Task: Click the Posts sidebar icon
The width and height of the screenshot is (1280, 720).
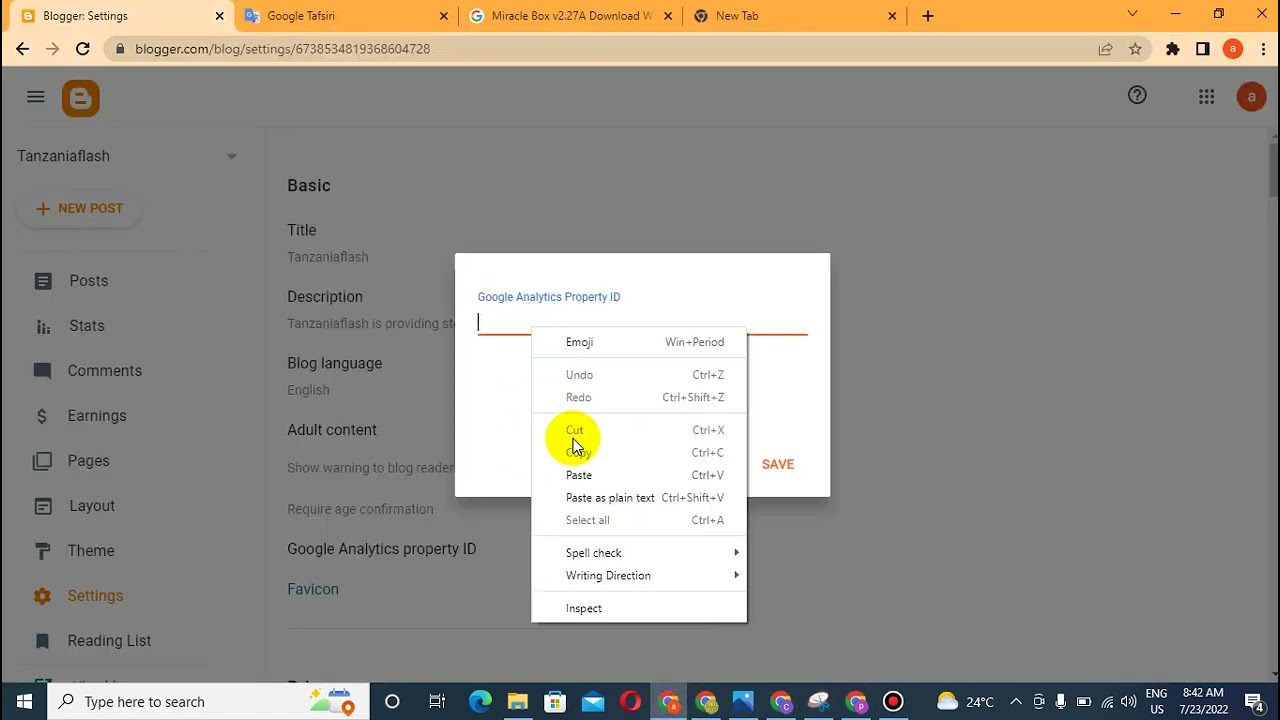Action: tap(43, 281)
